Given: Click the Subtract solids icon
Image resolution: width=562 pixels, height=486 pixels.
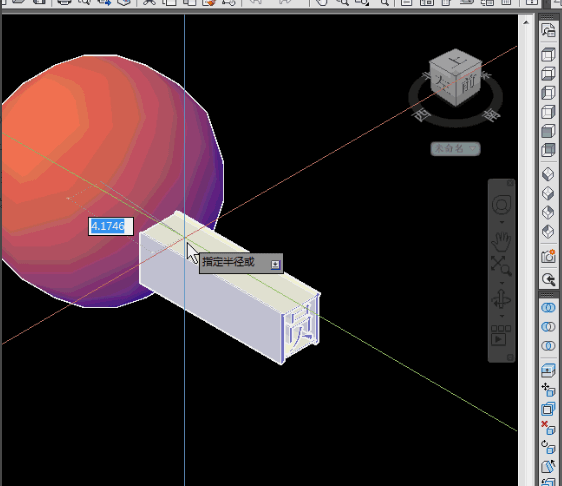Looking at the screenshot, I should (548, 327).
